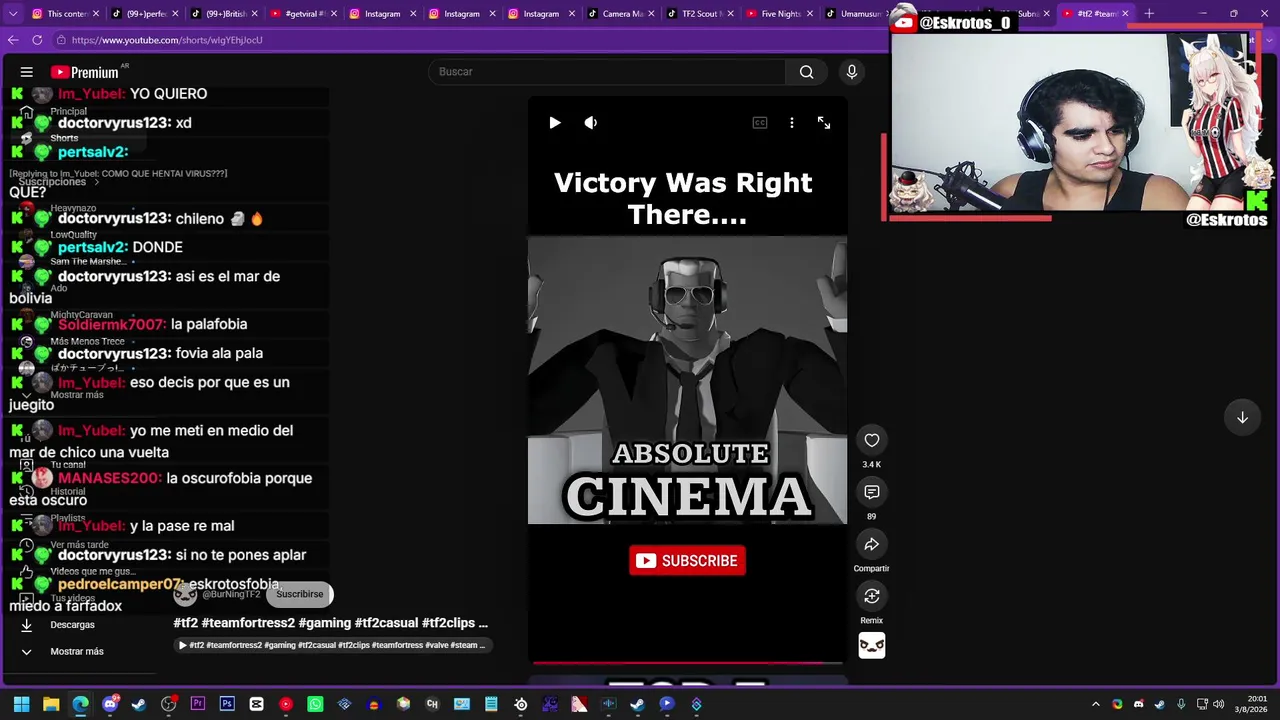The height and width of the screenshot is (720, 1280).
Task: Seek on the Short's red progress bar
Action: click(687, 662)
